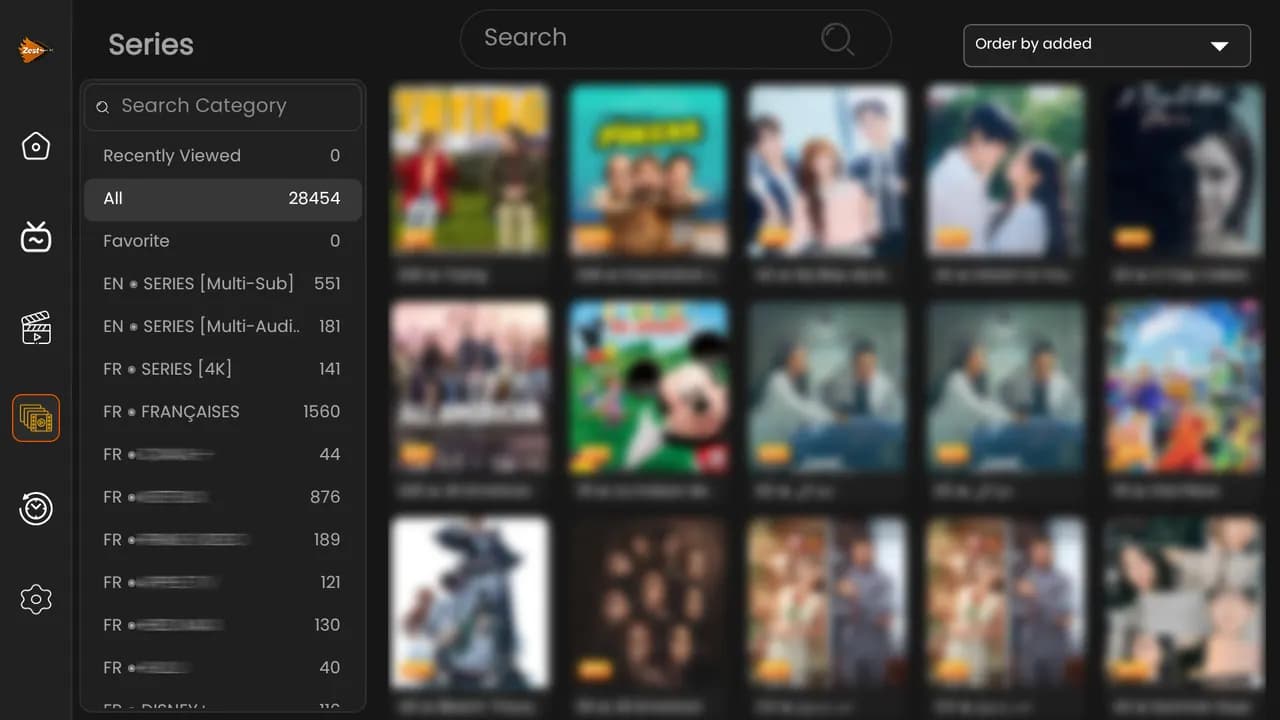Select the Recently Viewed category

pyautogui.click(x=223, y=156)
